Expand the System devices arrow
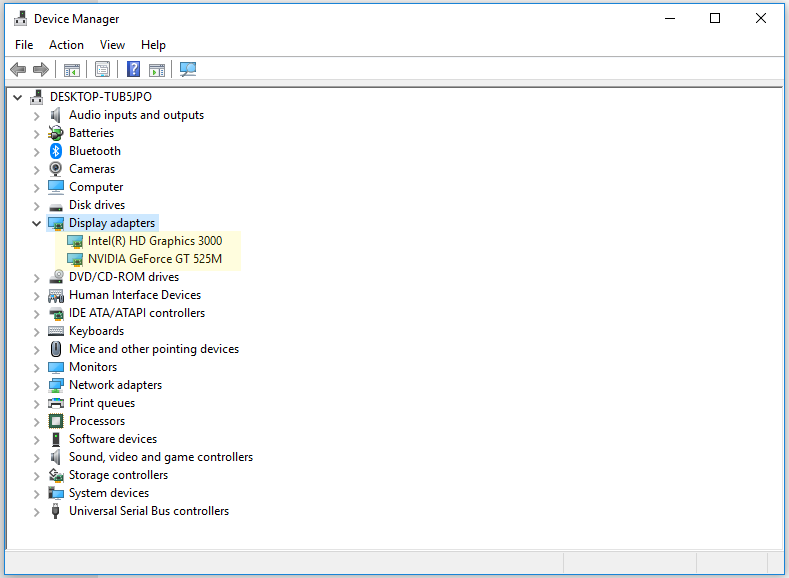This screenshot has width=789, height=578. click(36, 493)
